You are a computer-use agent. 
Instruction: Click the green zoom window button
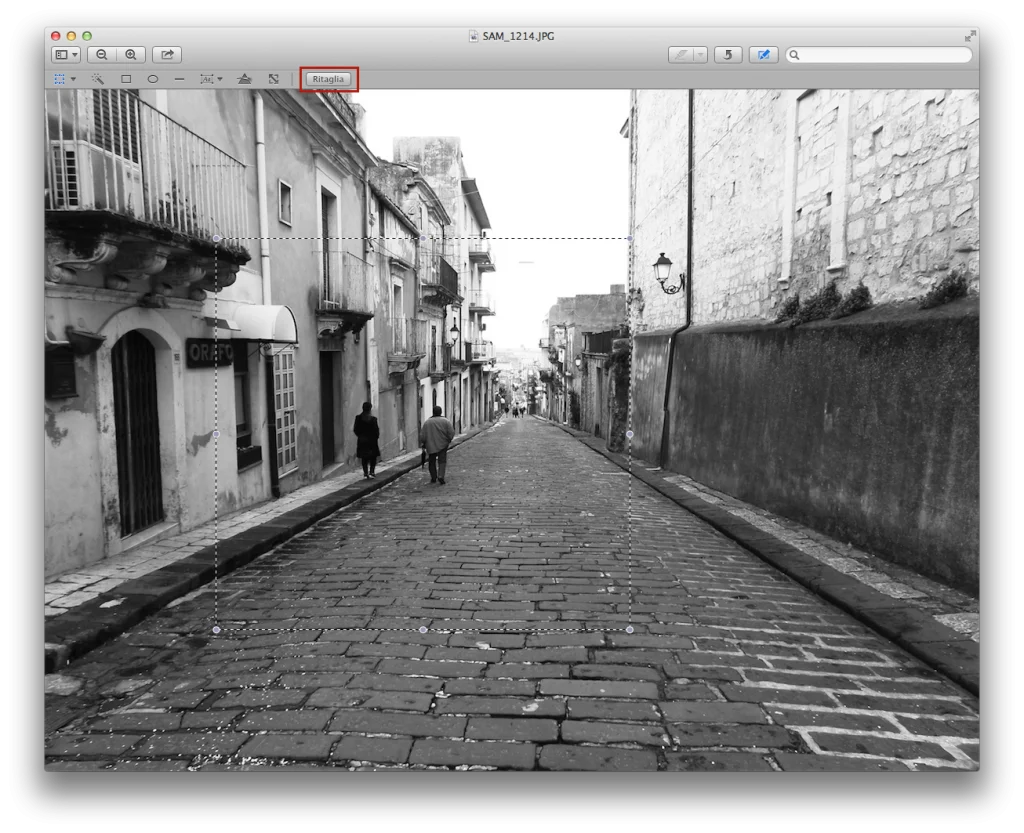pos(87,36)
